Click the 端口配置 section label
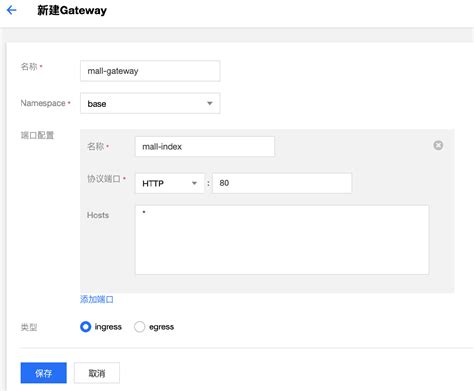The width and height of the screenshot is (474, 391). (37, 135)
